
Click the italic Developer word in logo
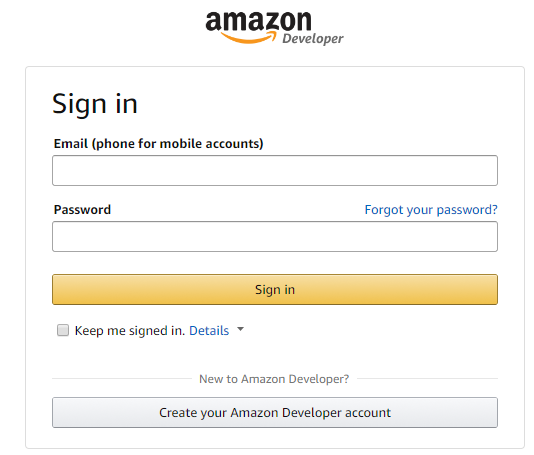click(x=313, y=39)
